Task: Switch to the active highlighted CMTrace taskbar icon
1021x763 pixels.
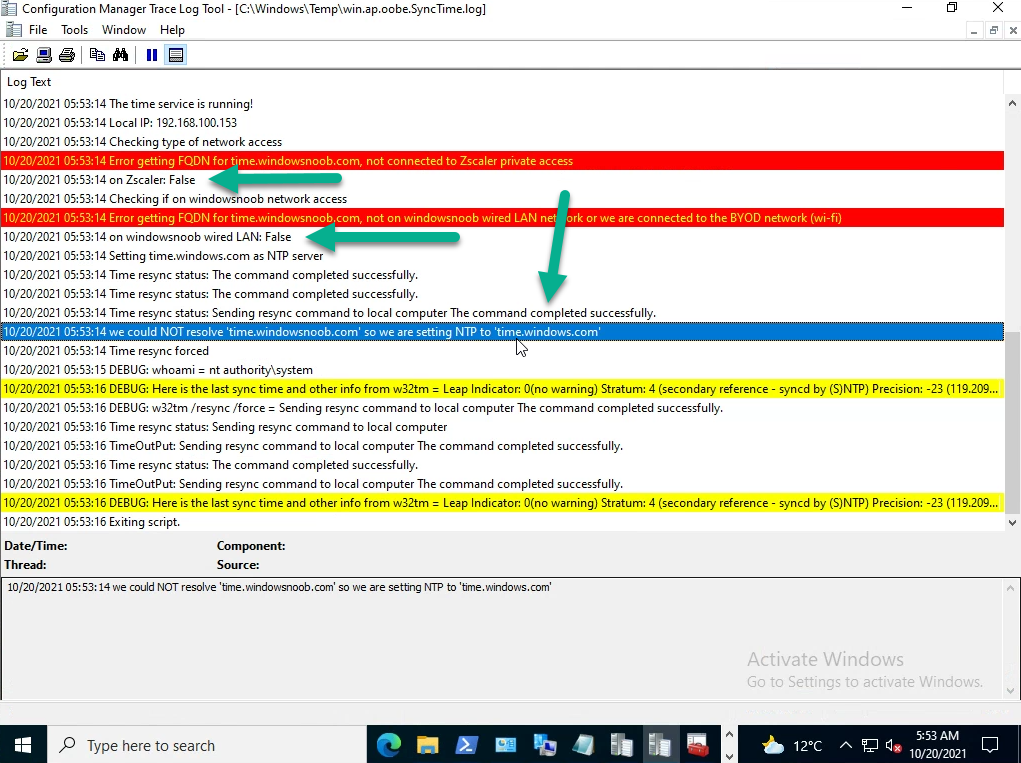Action: tap(660, 745)
